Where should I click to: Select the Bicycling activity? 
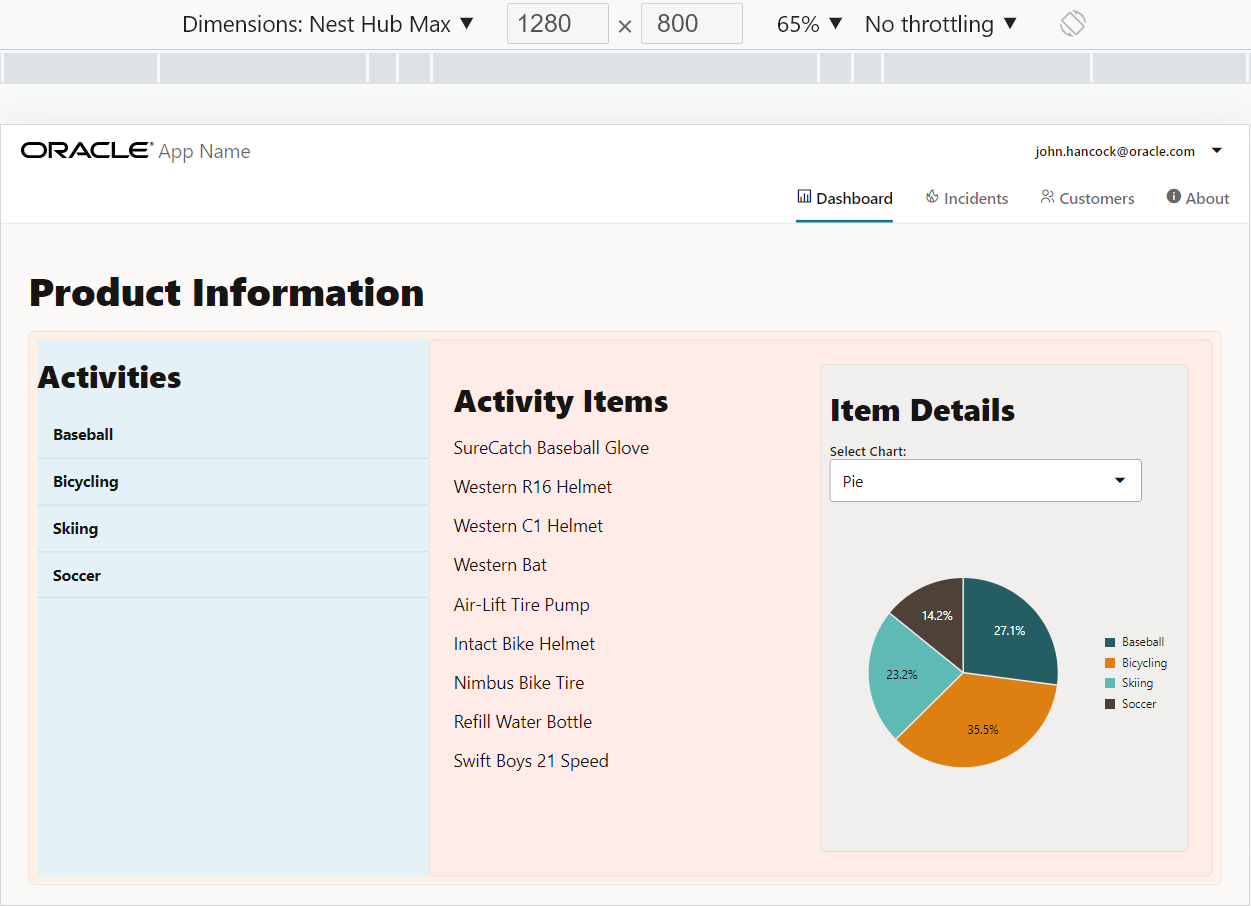233,482
